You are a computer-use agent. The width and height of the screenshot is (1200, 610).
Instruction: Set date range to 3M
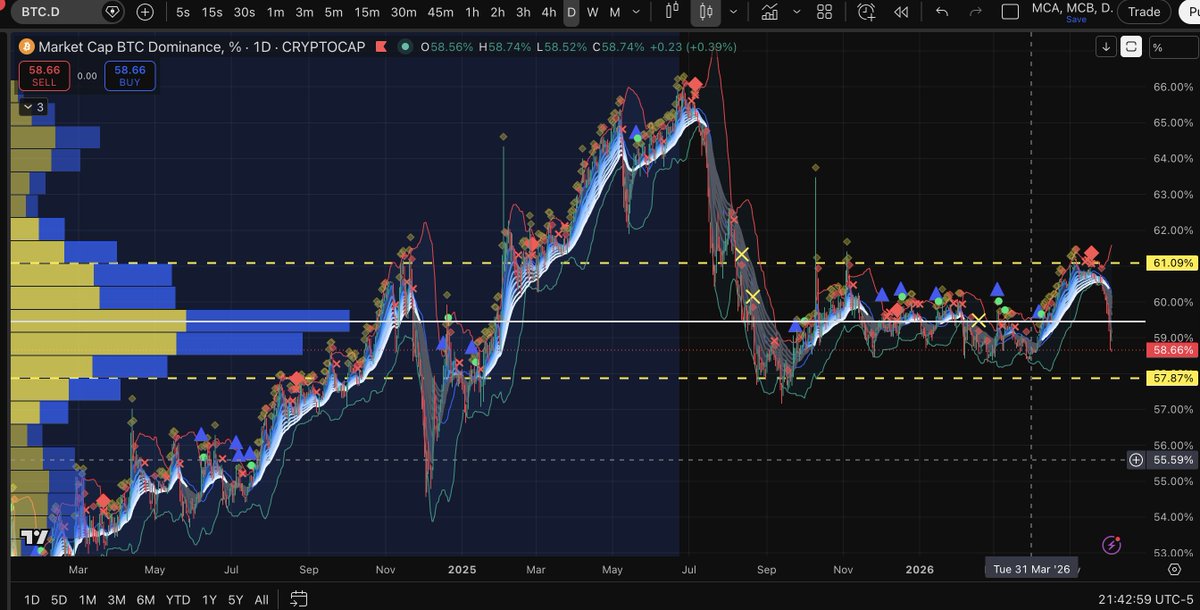(x=117, y=599)
